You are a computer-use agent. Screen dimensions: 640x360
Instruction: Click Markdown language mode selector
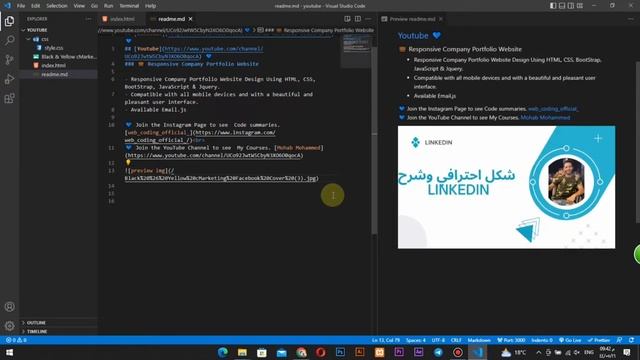coord(479,340)
